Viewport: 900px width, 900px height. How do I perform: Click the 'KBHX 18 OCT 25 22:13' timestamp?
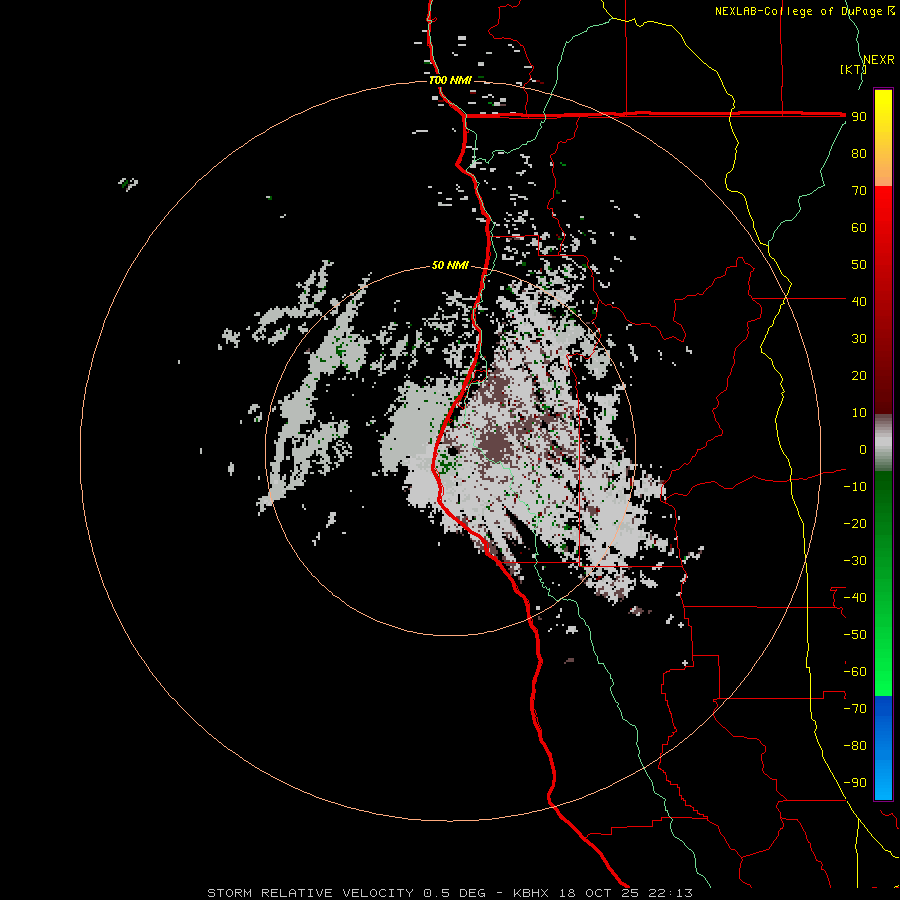pos(603,893)
